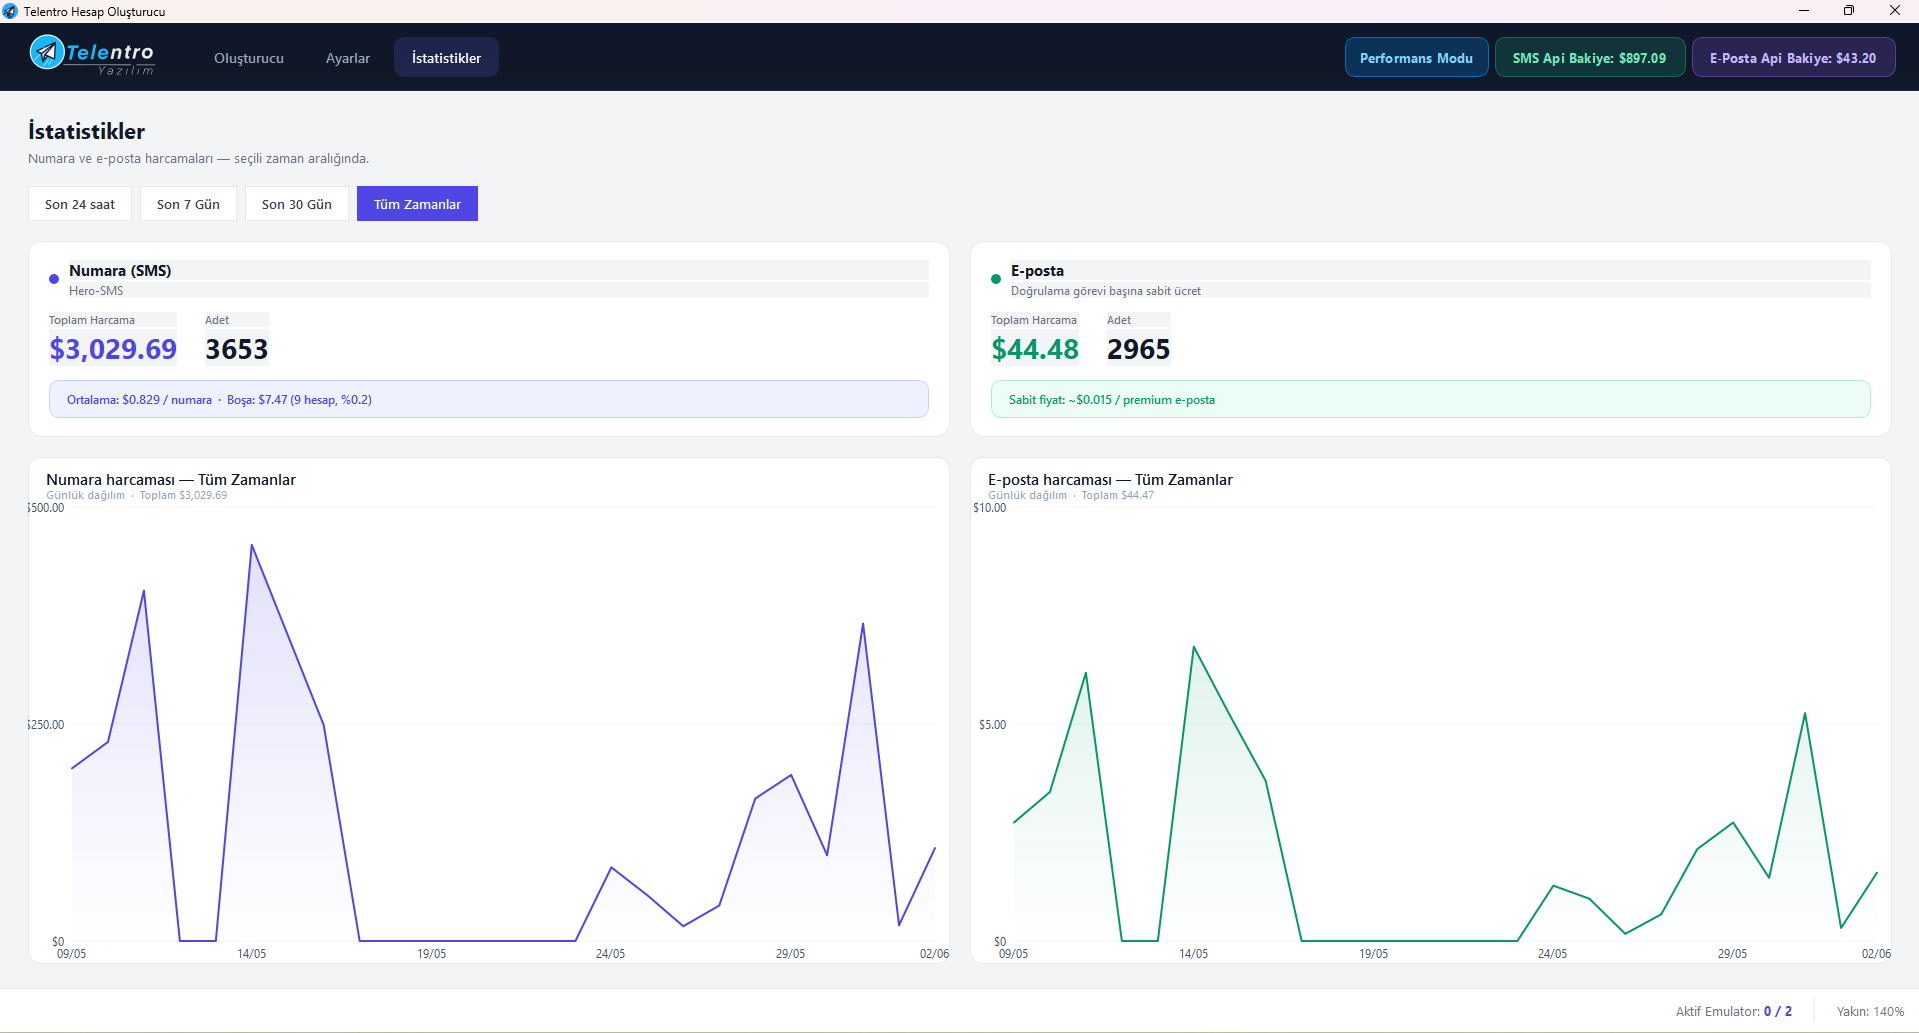Click the 14/05 peak on Numara chart
Screen dimensions: 1919x1033
252,546
